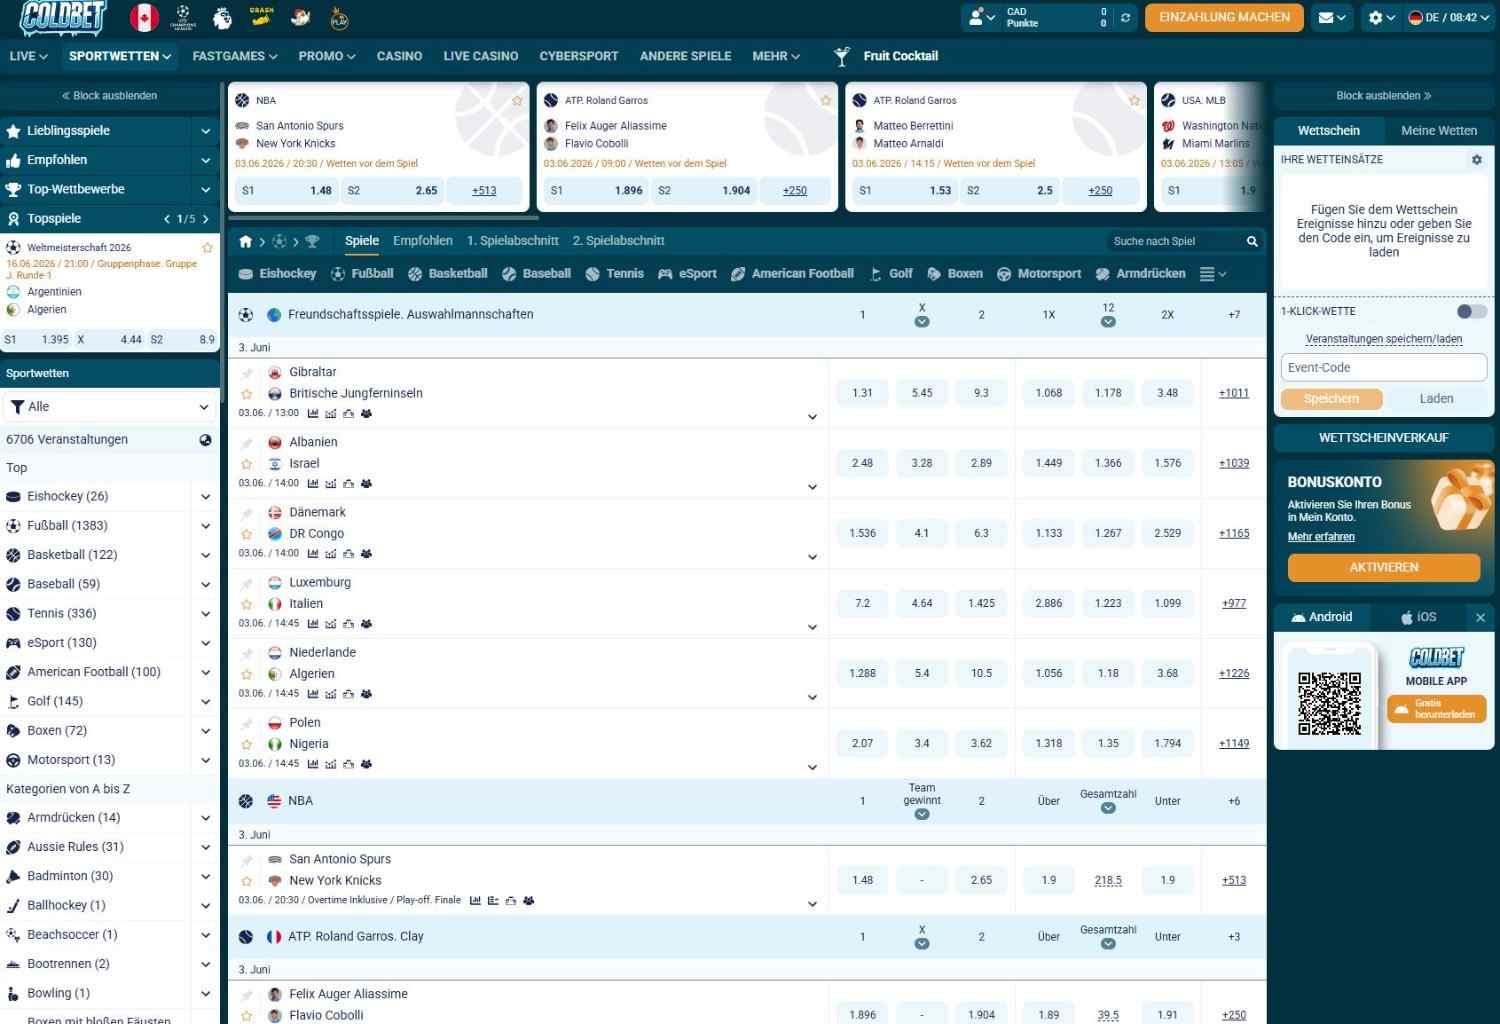Click the Speichern button

click(1331, 399)
